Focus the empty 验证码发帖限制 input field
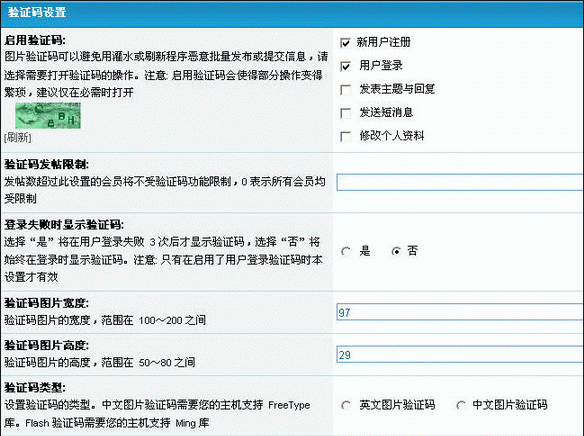 tap(460, 182)
